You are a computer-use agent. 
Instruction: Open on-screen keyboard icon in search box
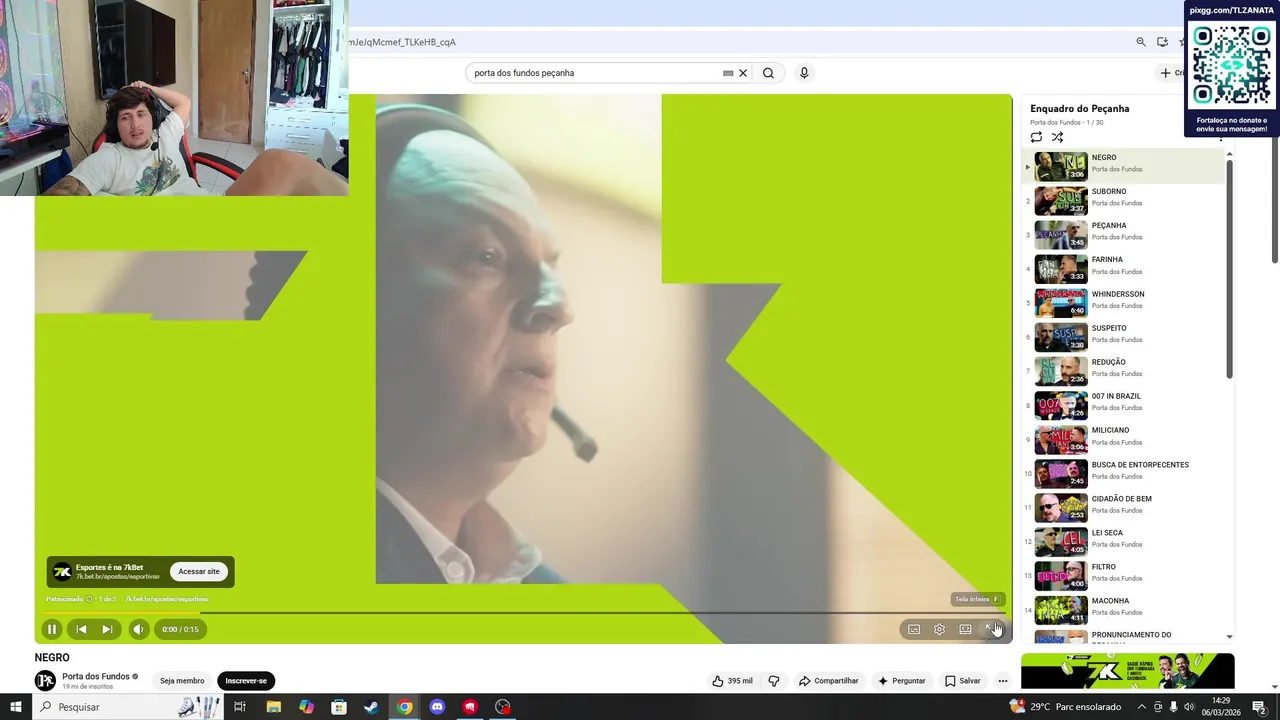728,73
